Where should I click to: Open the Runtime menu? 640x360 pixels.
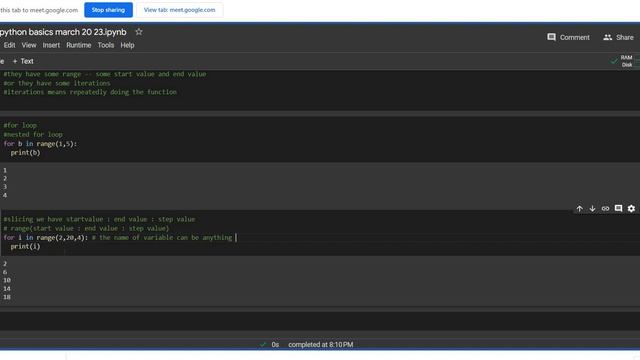coord(78,45)
